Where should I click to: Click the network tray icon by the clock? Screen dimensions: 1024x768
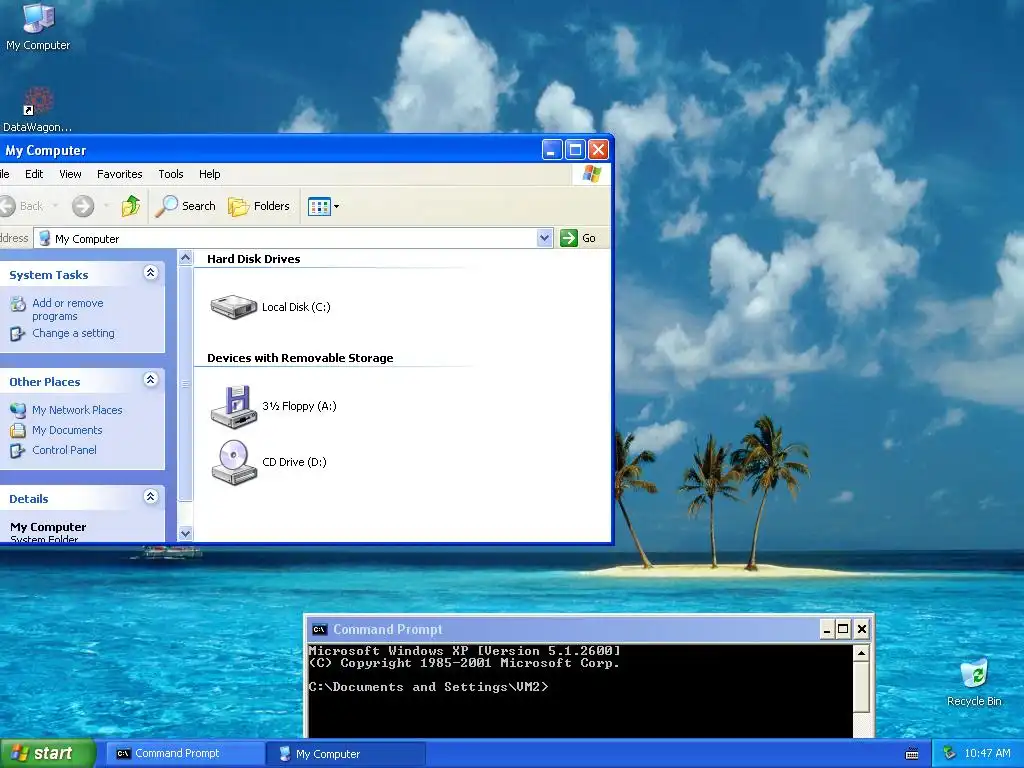[x=950, y=753]
